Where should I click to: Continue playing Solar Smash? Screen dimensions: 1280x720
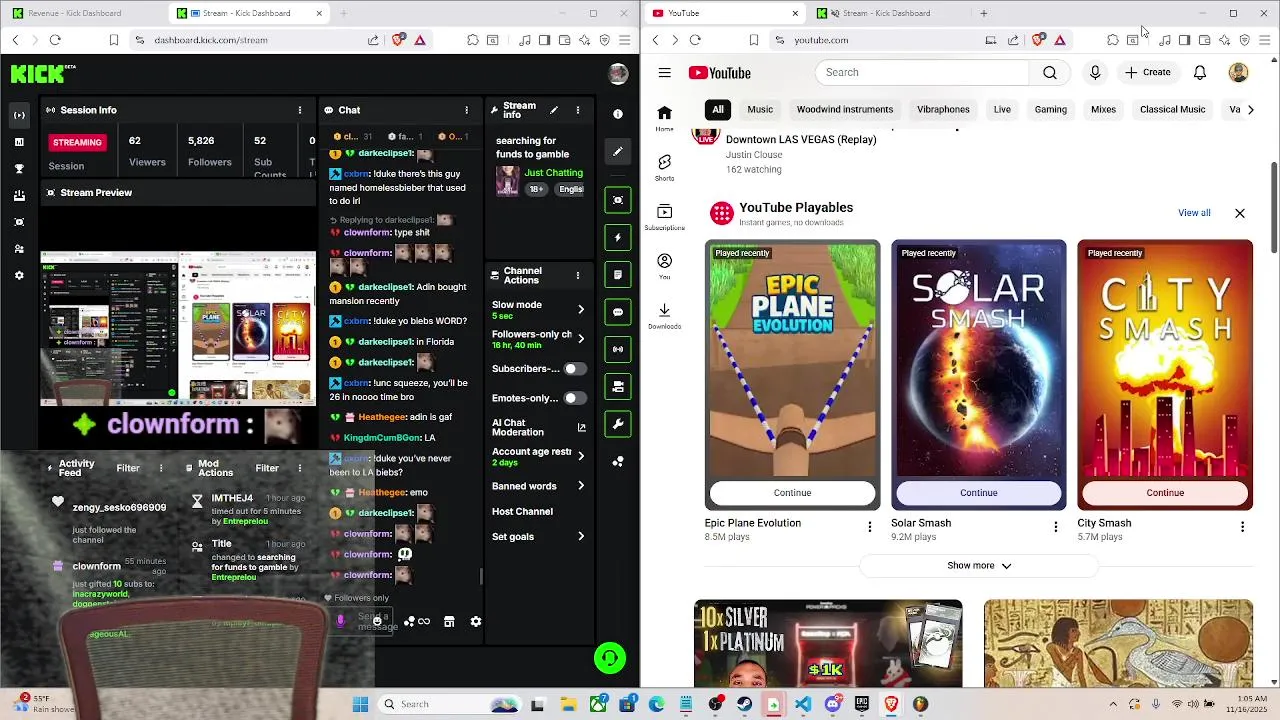pos(979,492)
